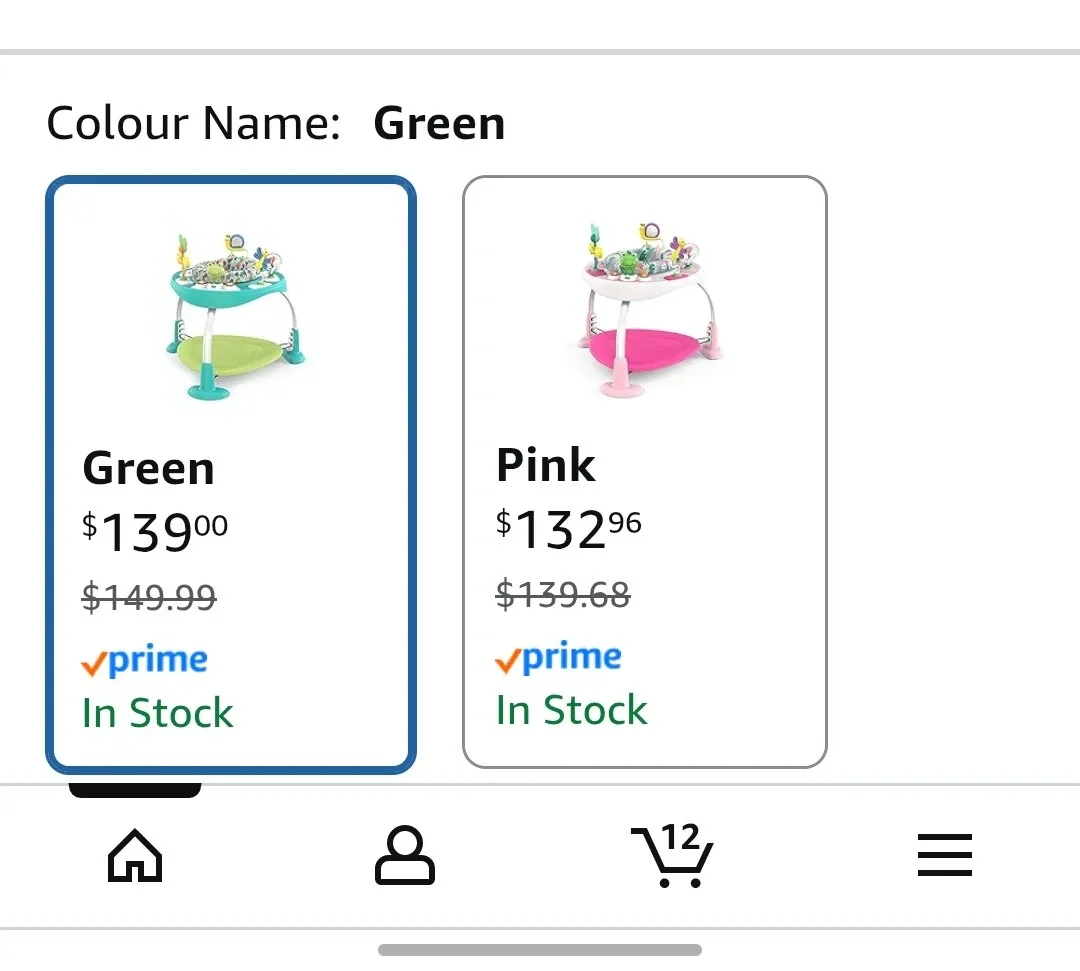
Task: Tap the Colour Name heading label
Action: coord(194,124)
